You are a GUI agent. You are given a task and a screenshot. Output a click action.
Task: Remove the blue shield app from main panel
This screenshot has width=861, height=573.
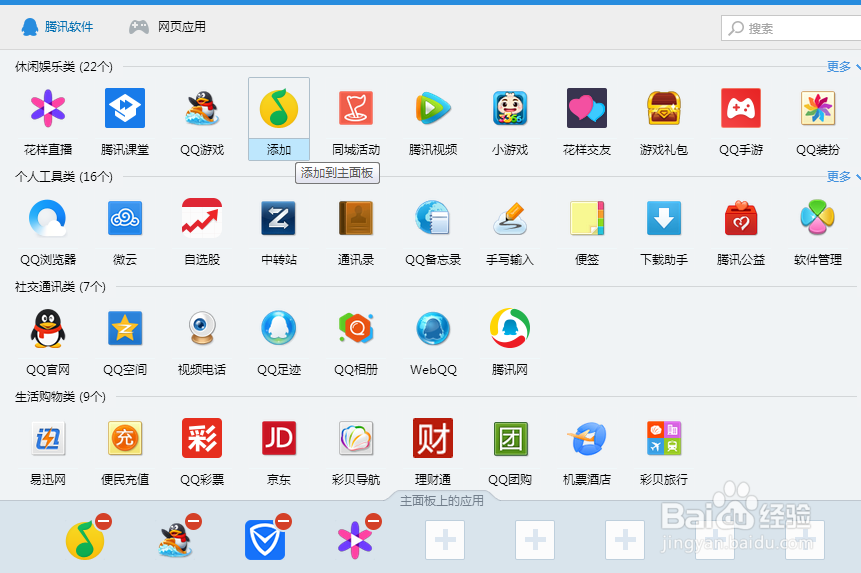283,521
